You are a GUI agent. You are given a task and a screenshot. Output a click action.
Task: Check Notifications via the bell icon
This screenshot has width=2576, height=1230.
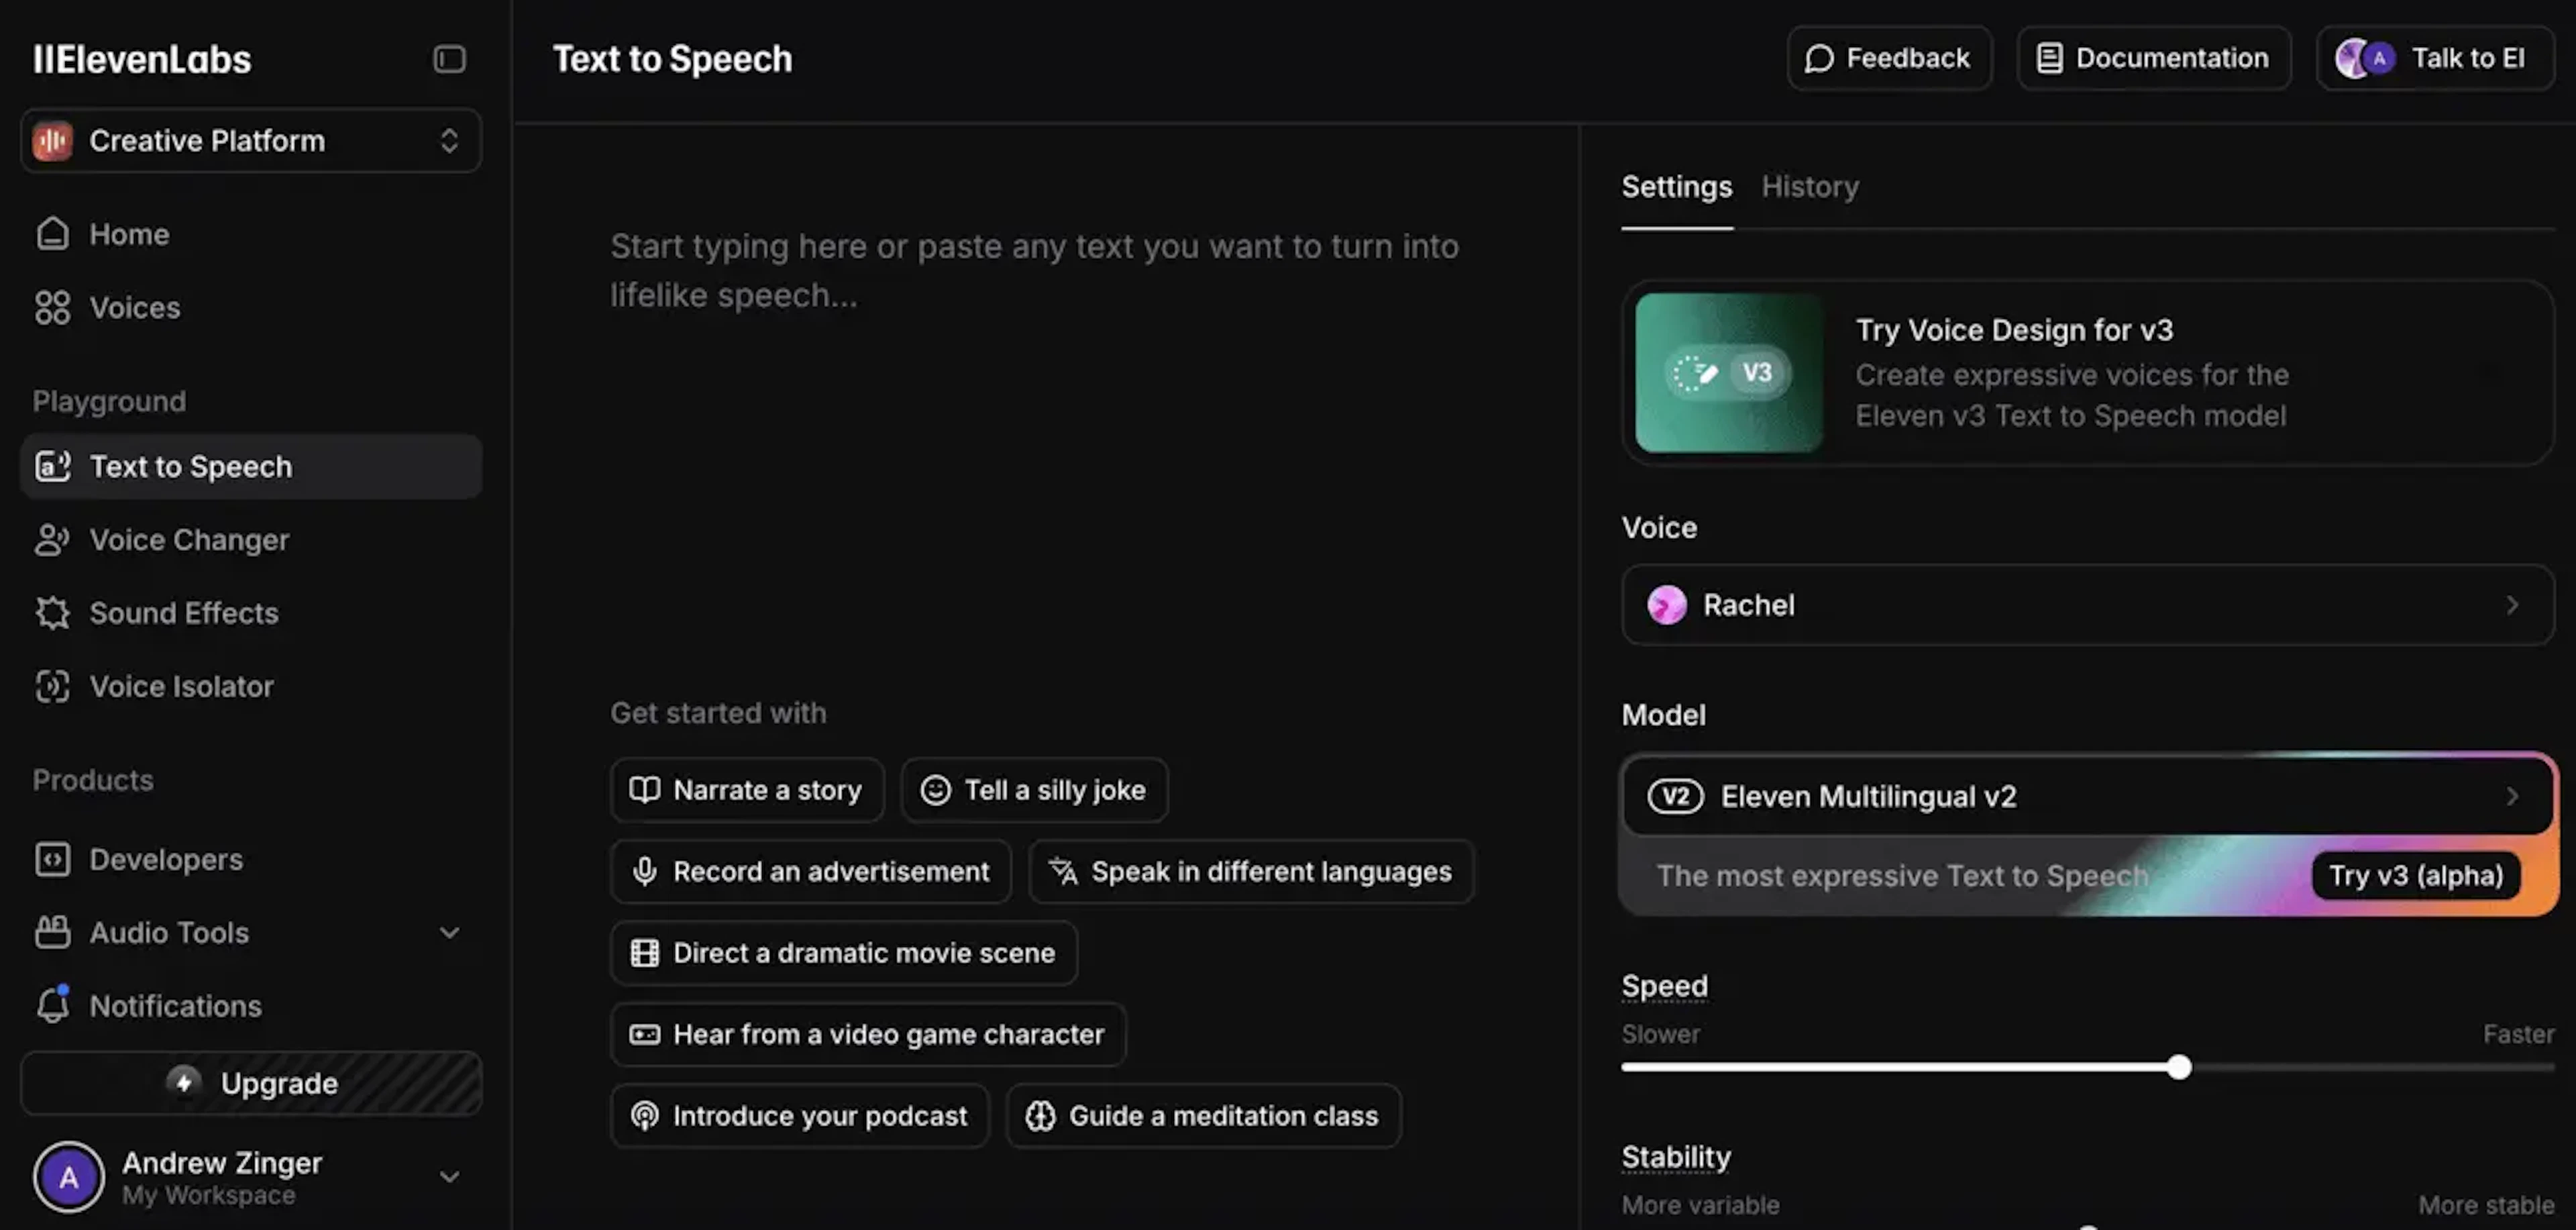point(52,1006)
